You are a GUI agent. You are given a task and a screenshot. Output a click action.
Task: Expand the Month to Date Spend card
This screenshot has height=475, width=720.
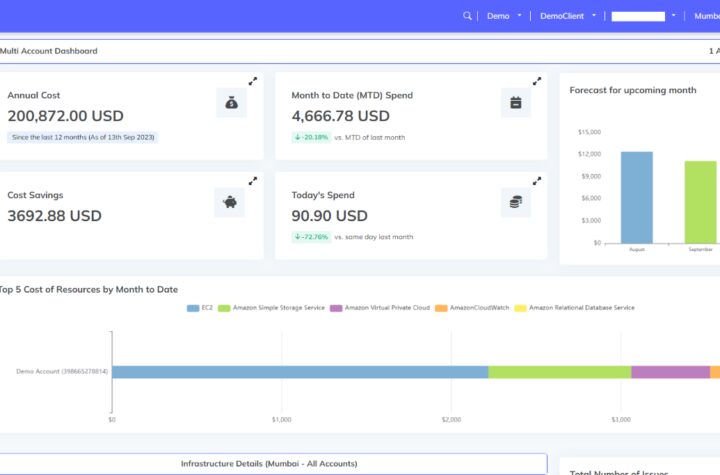(537, 81)
